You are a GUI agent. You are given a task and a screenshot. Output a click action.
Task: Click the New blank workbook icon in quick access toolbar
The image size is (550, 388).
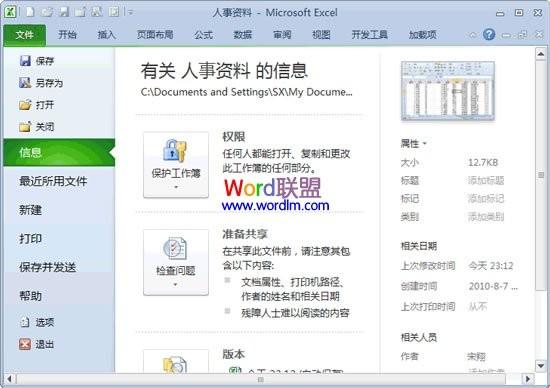point(30,12)
